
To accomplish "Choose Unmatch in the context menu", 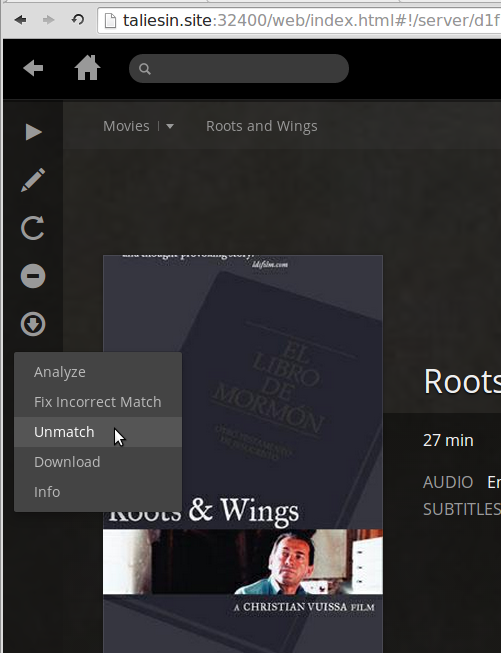I will 98,432.
